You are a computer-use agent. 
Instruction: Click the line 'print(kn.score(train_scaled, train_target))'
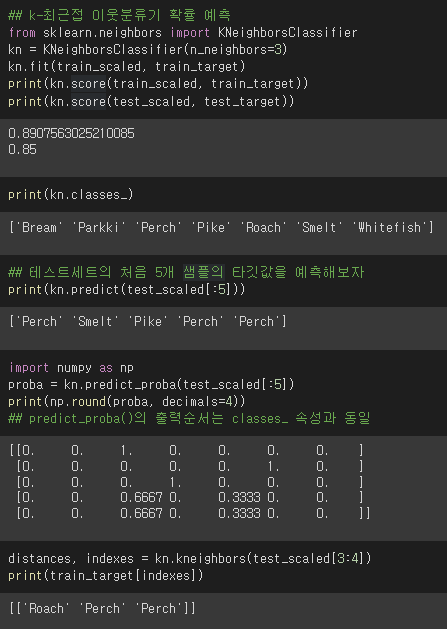click(x=158, y=83)
